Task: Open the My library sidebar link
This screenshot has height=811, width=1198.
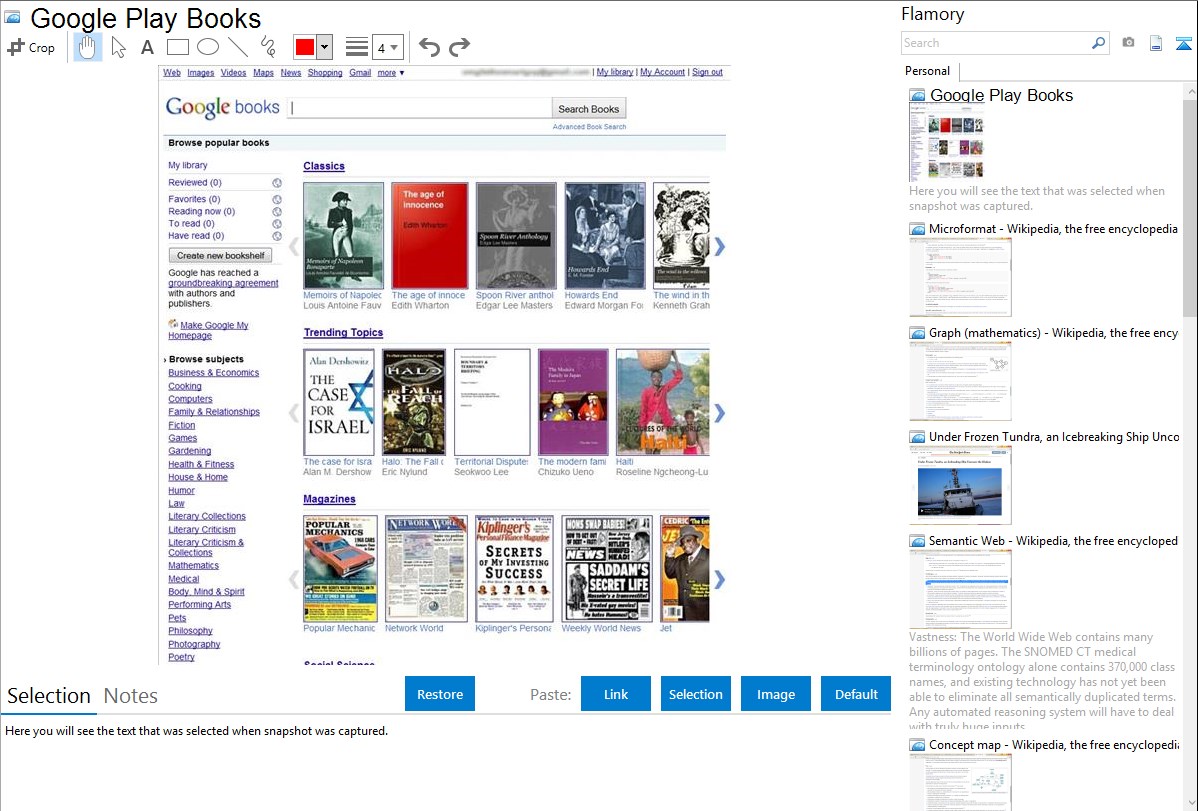Action: pos(188,165)
